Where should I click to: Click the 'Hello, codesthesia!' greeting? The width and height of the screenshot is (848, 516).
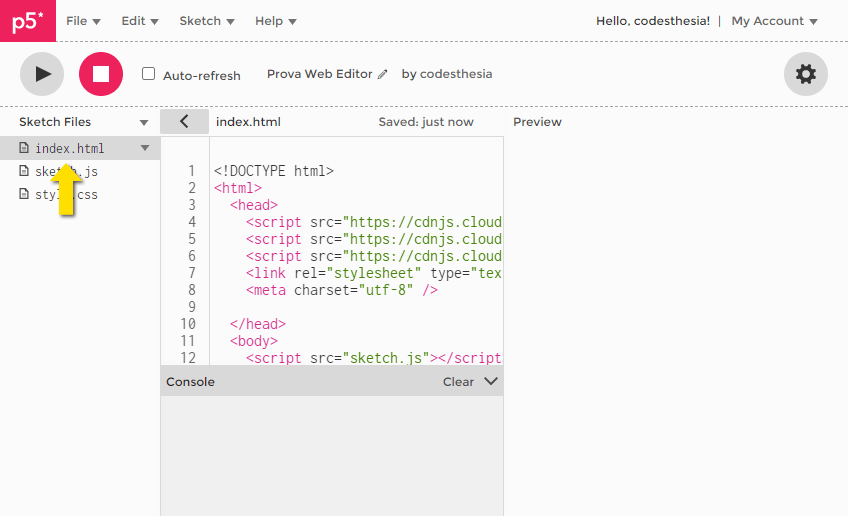coord(653,21)
